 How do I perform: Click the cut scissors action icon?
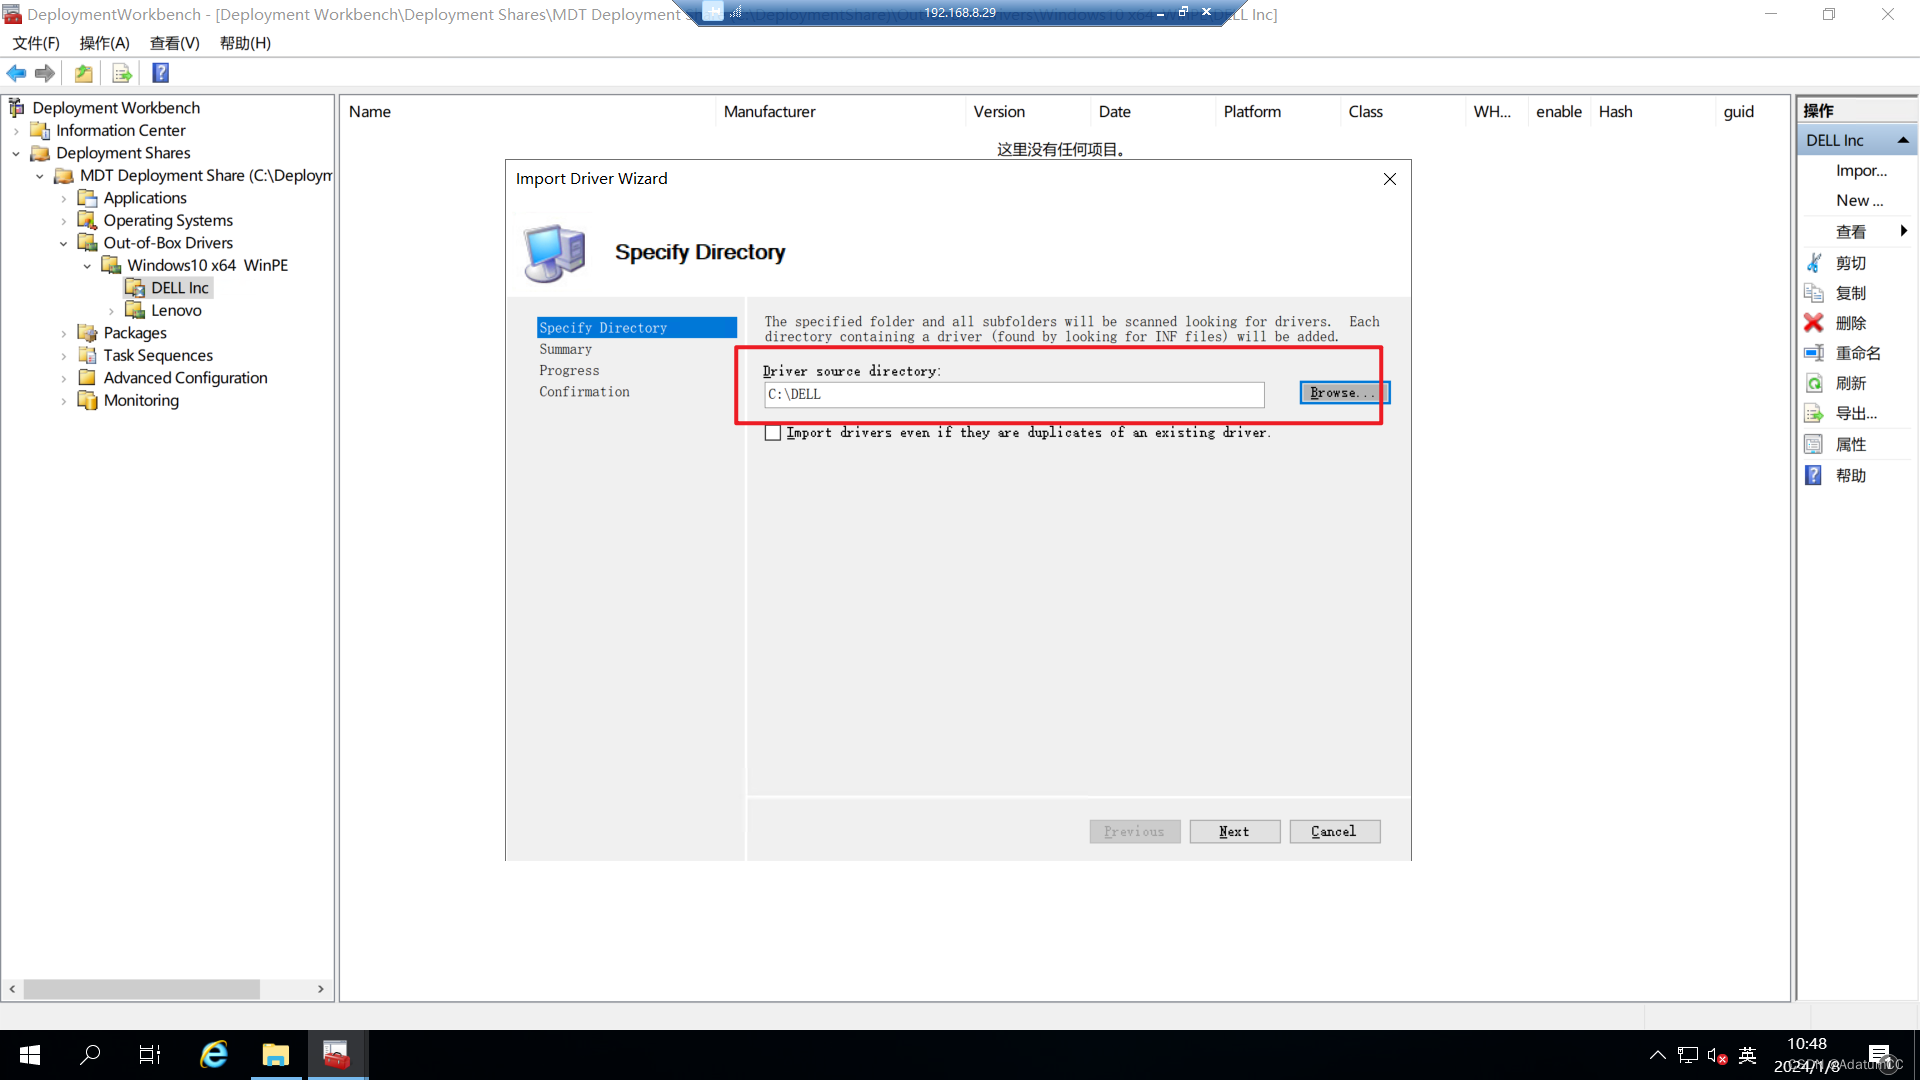(1813, 263)
